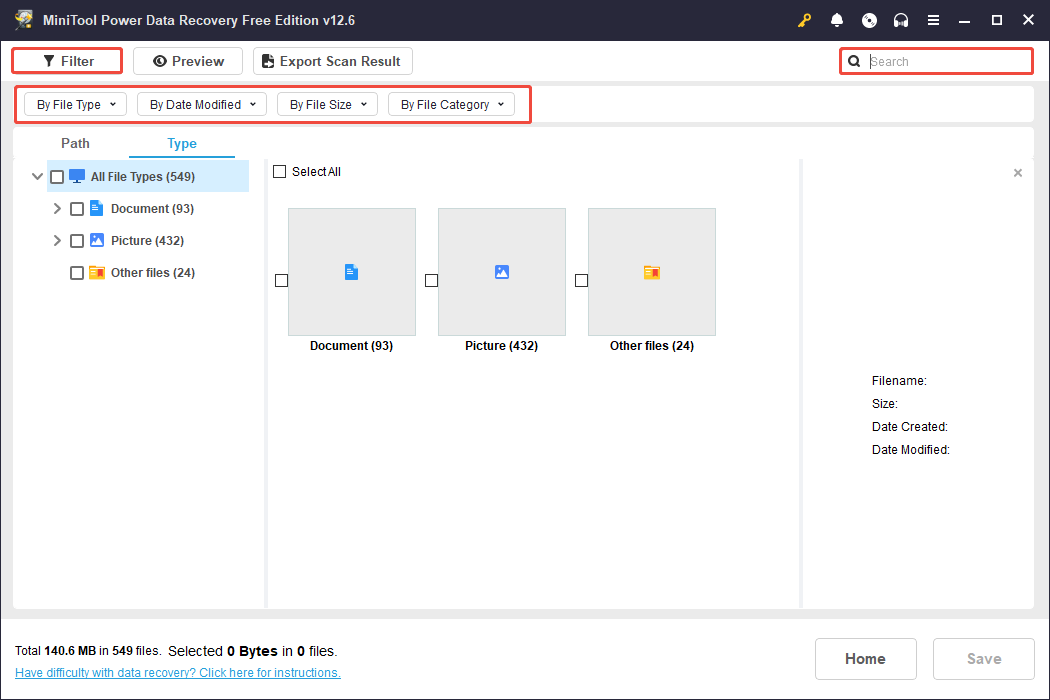The width and height of the screenshot is (1050, 700).
Task: Open the By Date Modified dropdown
Action: point(203,104)
